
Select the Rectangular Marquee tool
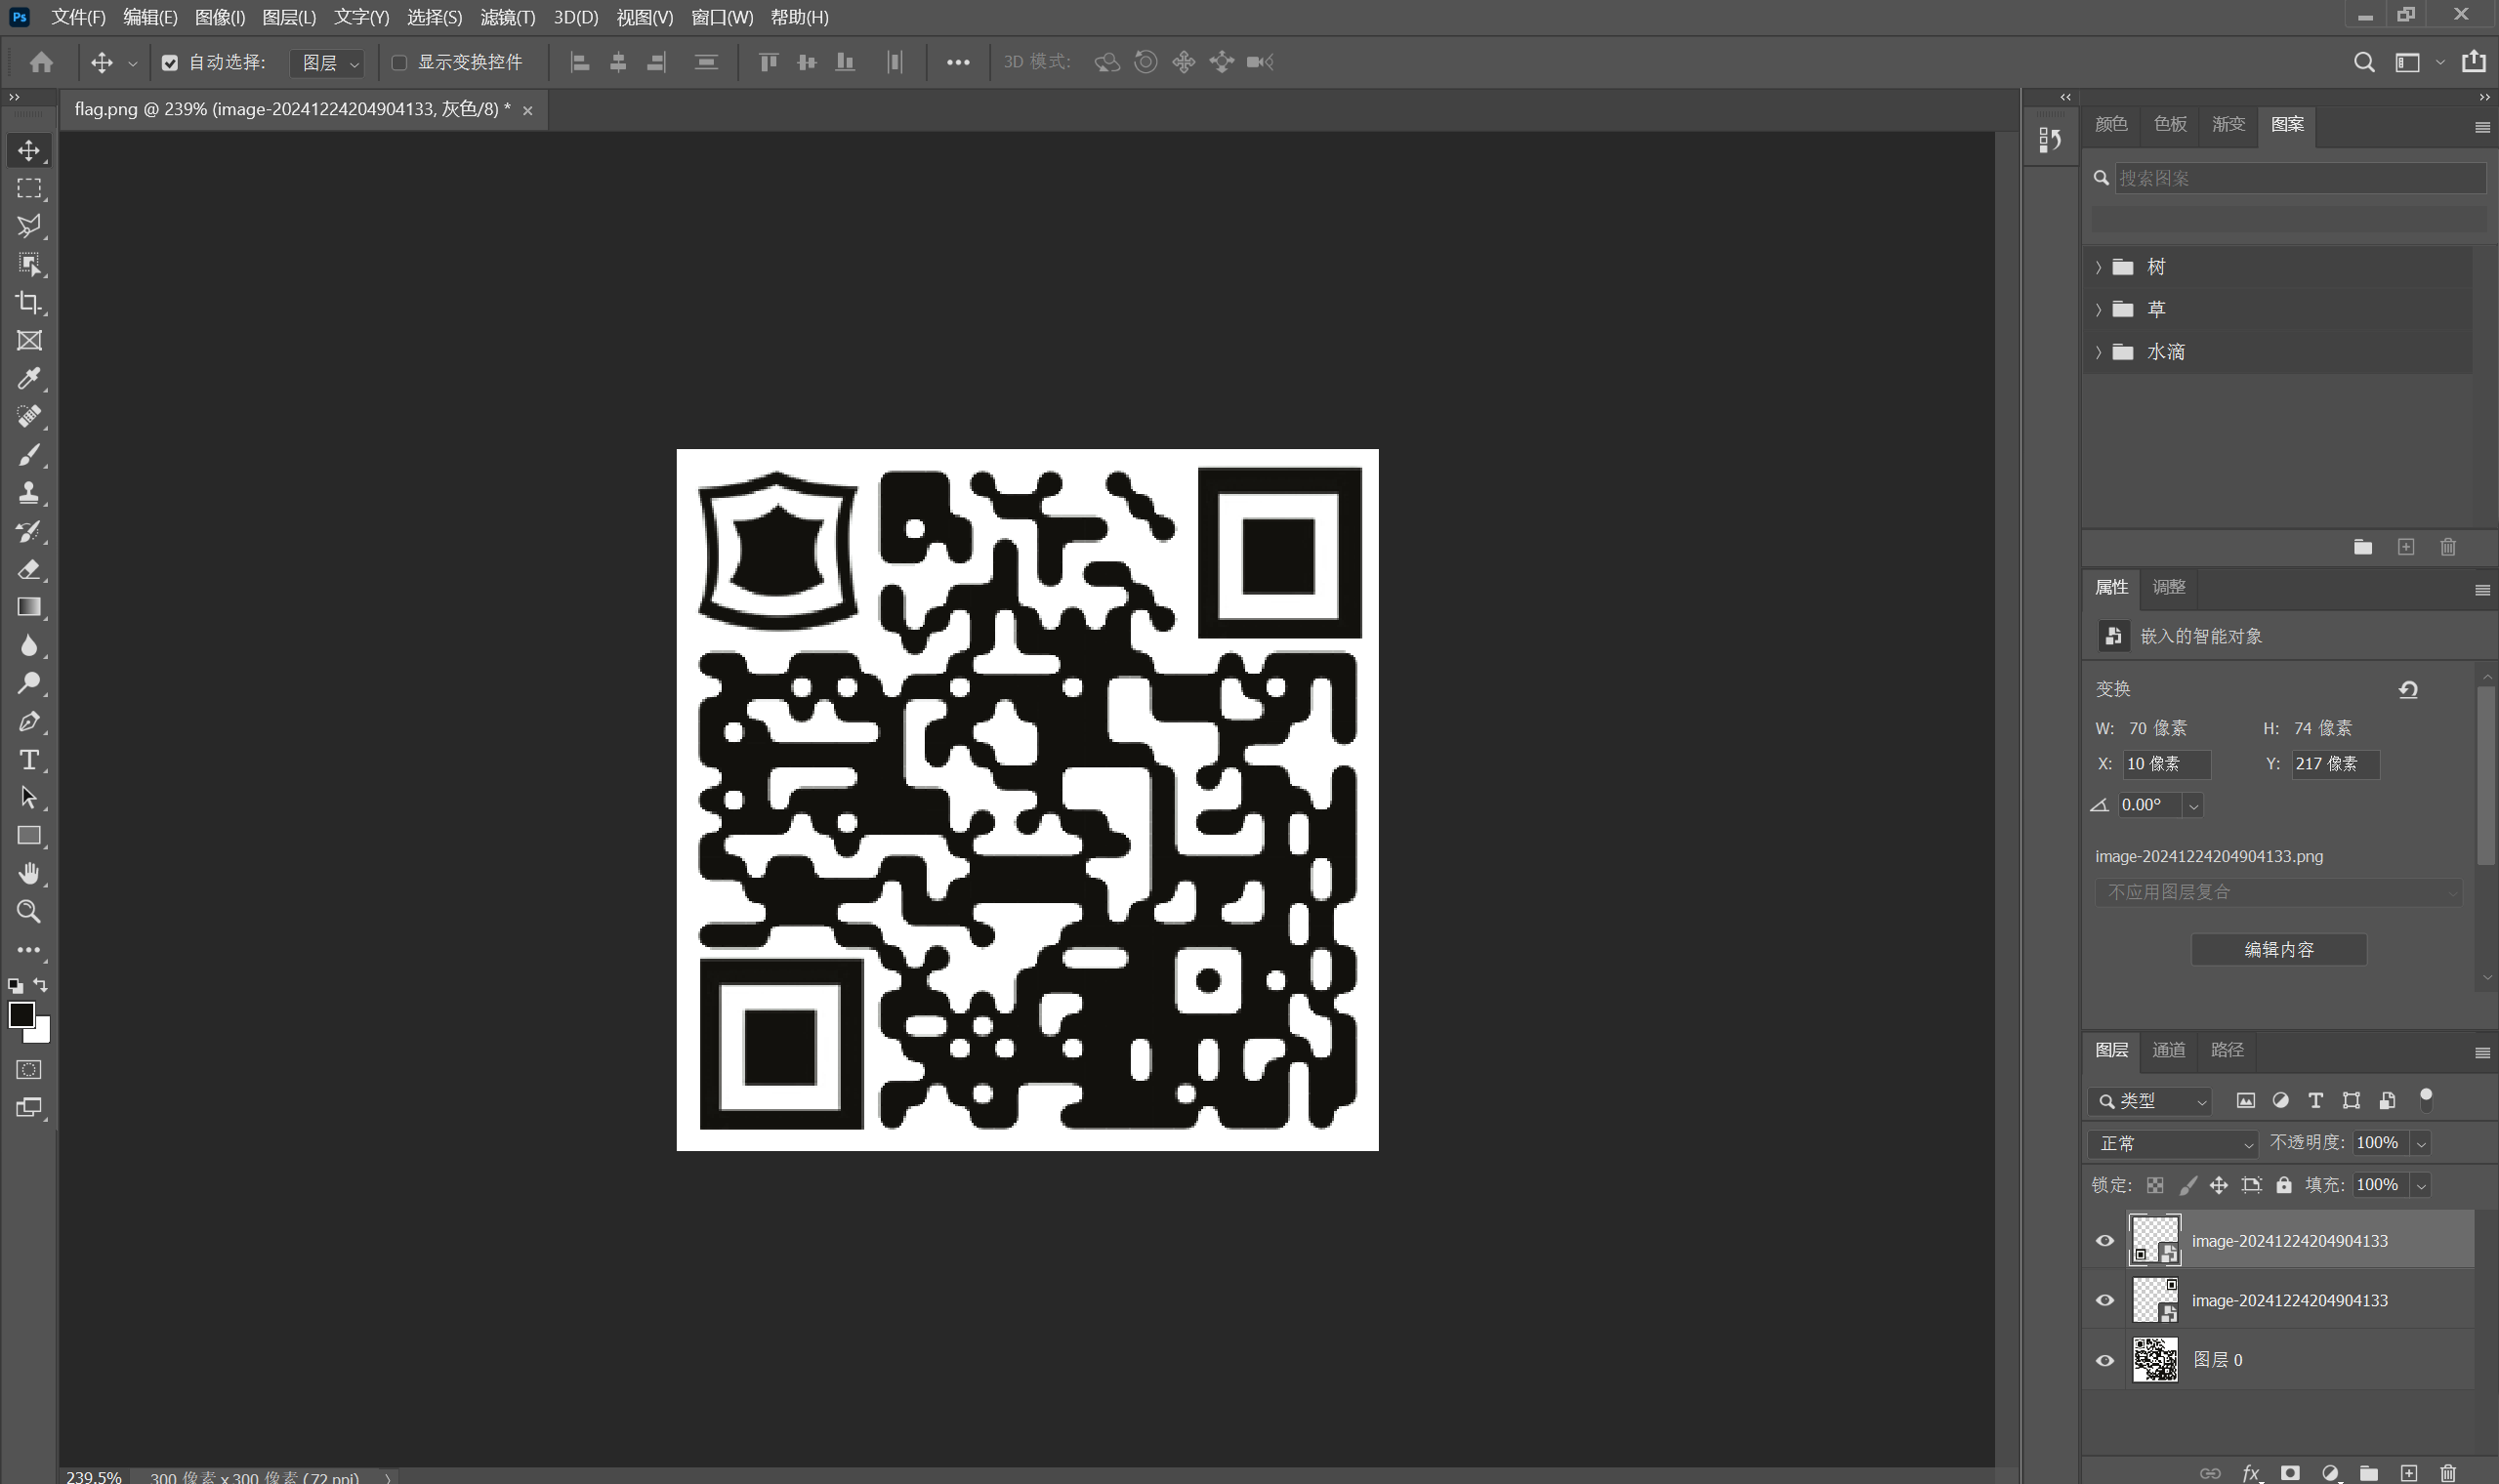coord(29,188)
